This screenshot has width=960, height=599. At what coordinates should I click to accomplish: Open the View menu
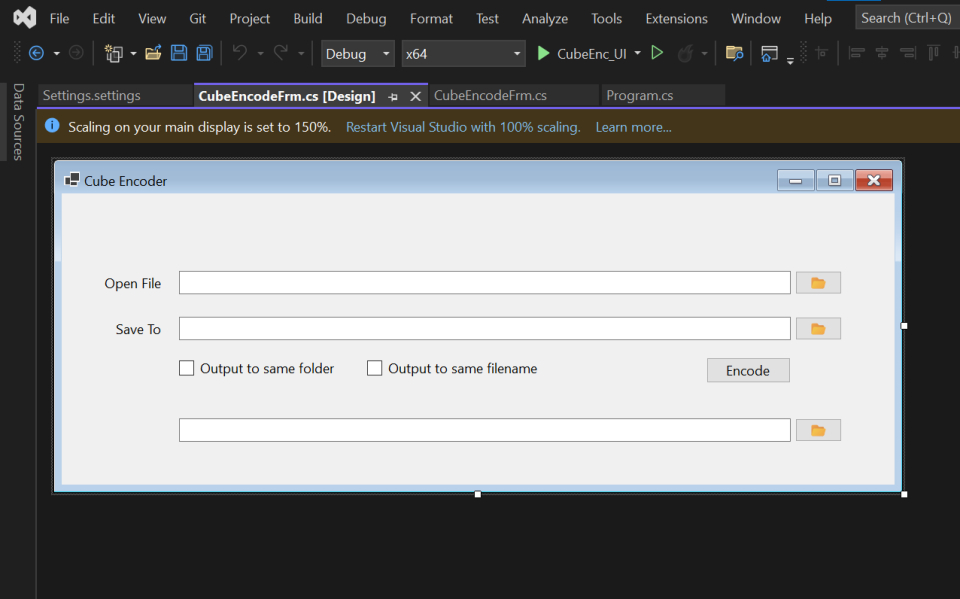coord(152,19)
